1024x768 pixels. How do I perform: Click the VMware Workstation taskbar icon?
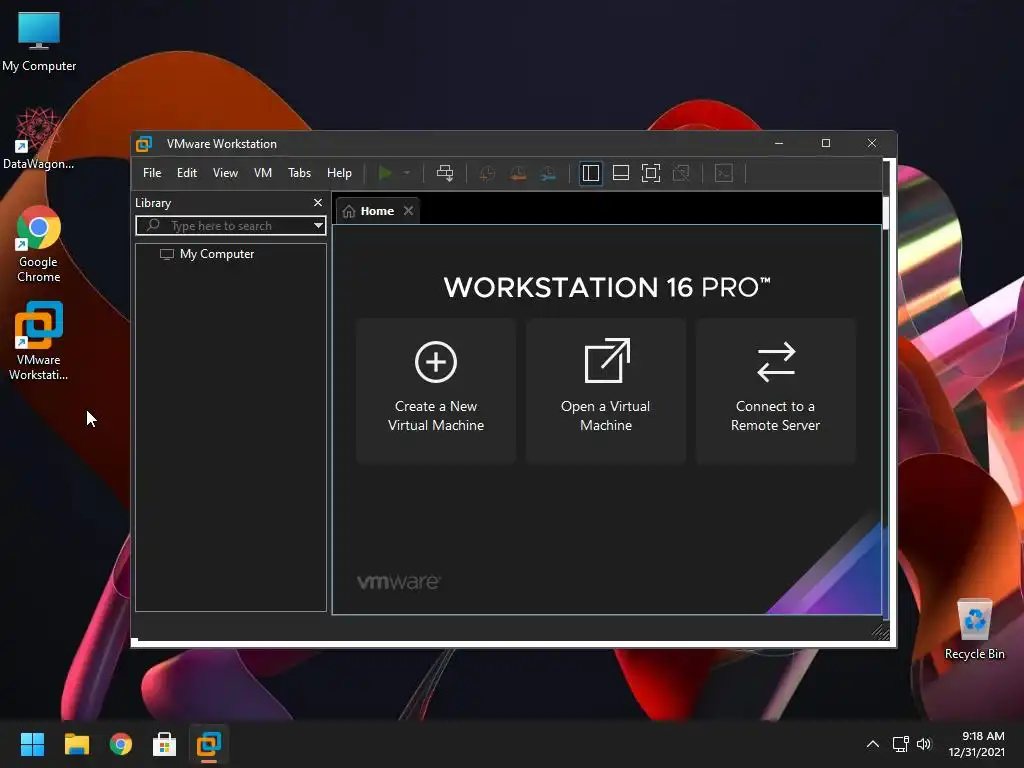pos(209,744)
